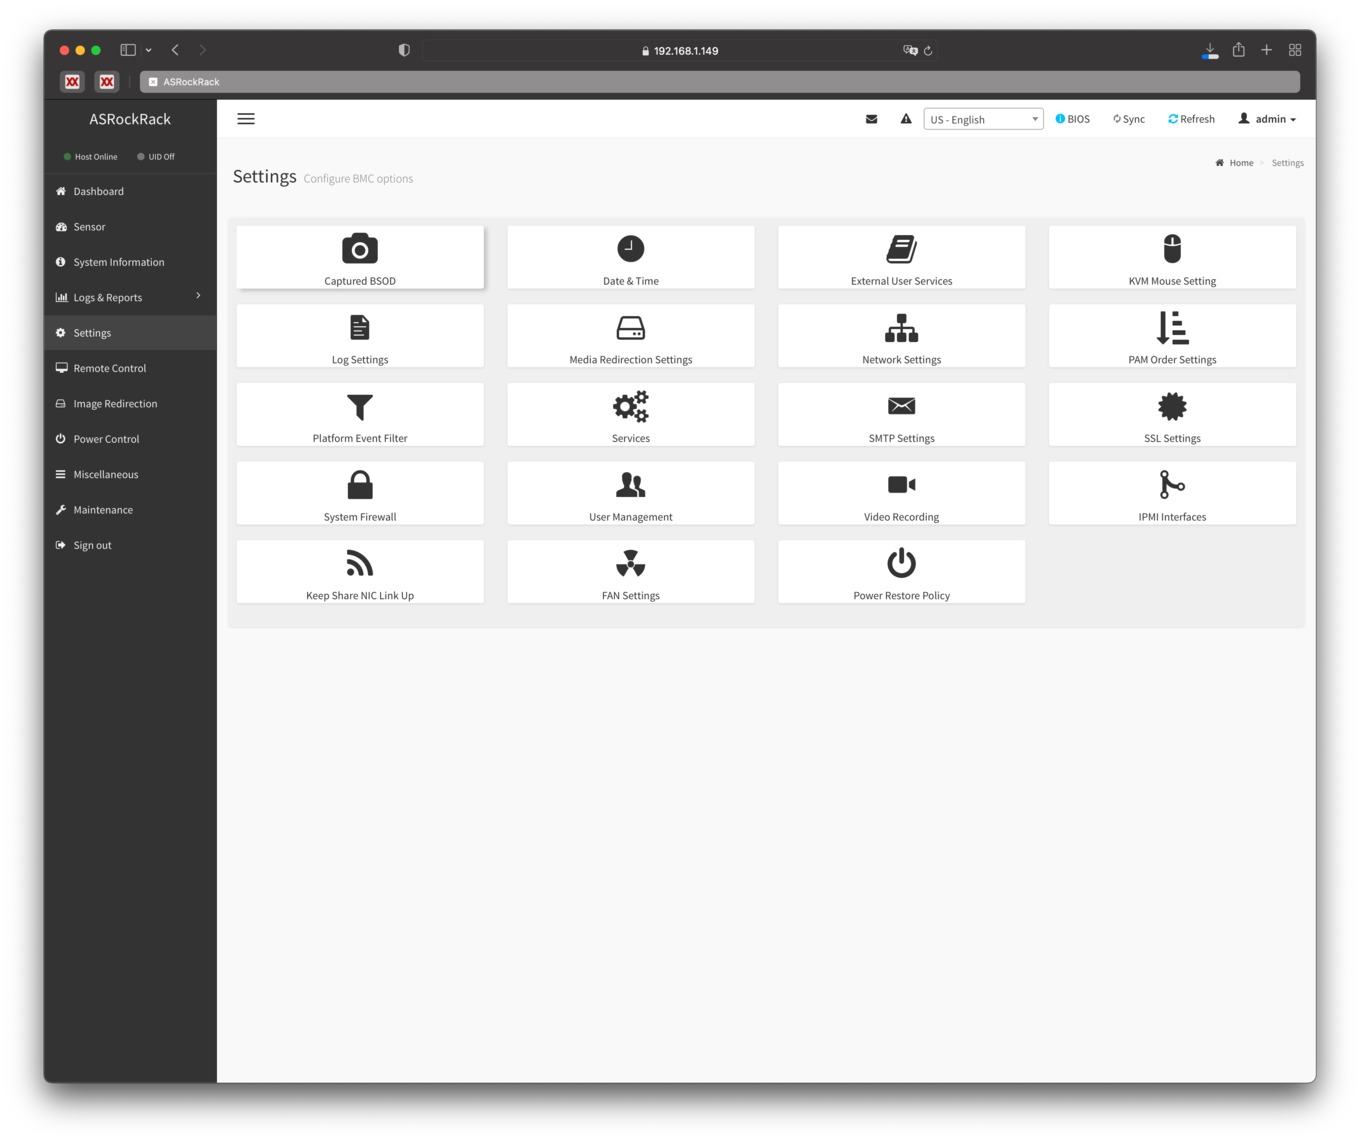Screen dimensions: 1360x1141
Task: Click UID Off status indicator
Action: [x=156, y=157]
